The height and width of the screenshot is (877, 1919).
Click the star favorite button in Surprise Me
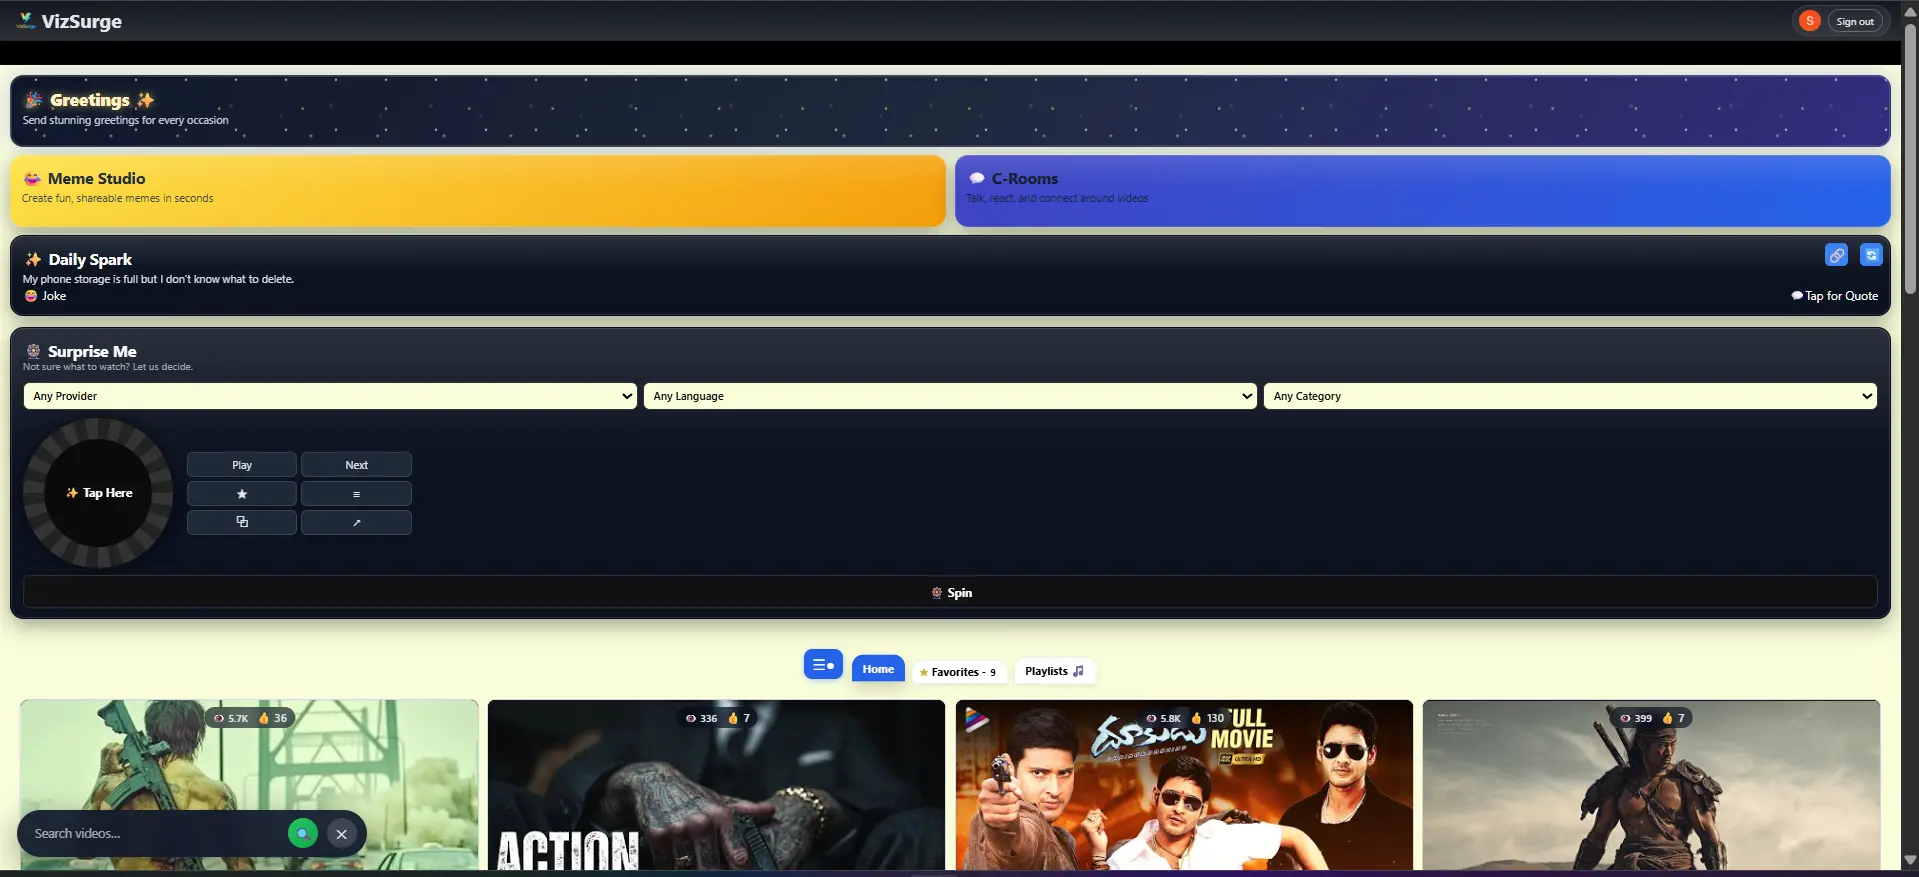point(242,494)
